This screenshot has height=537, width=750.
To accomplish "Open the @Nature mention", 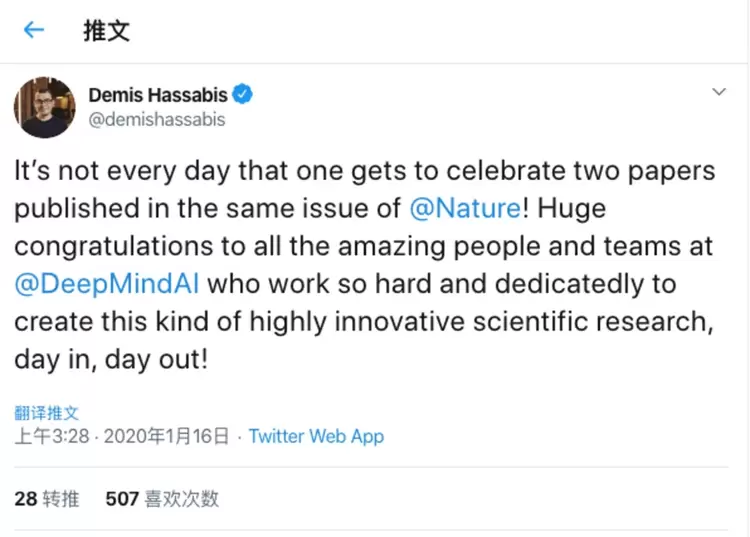I will 465,209.
